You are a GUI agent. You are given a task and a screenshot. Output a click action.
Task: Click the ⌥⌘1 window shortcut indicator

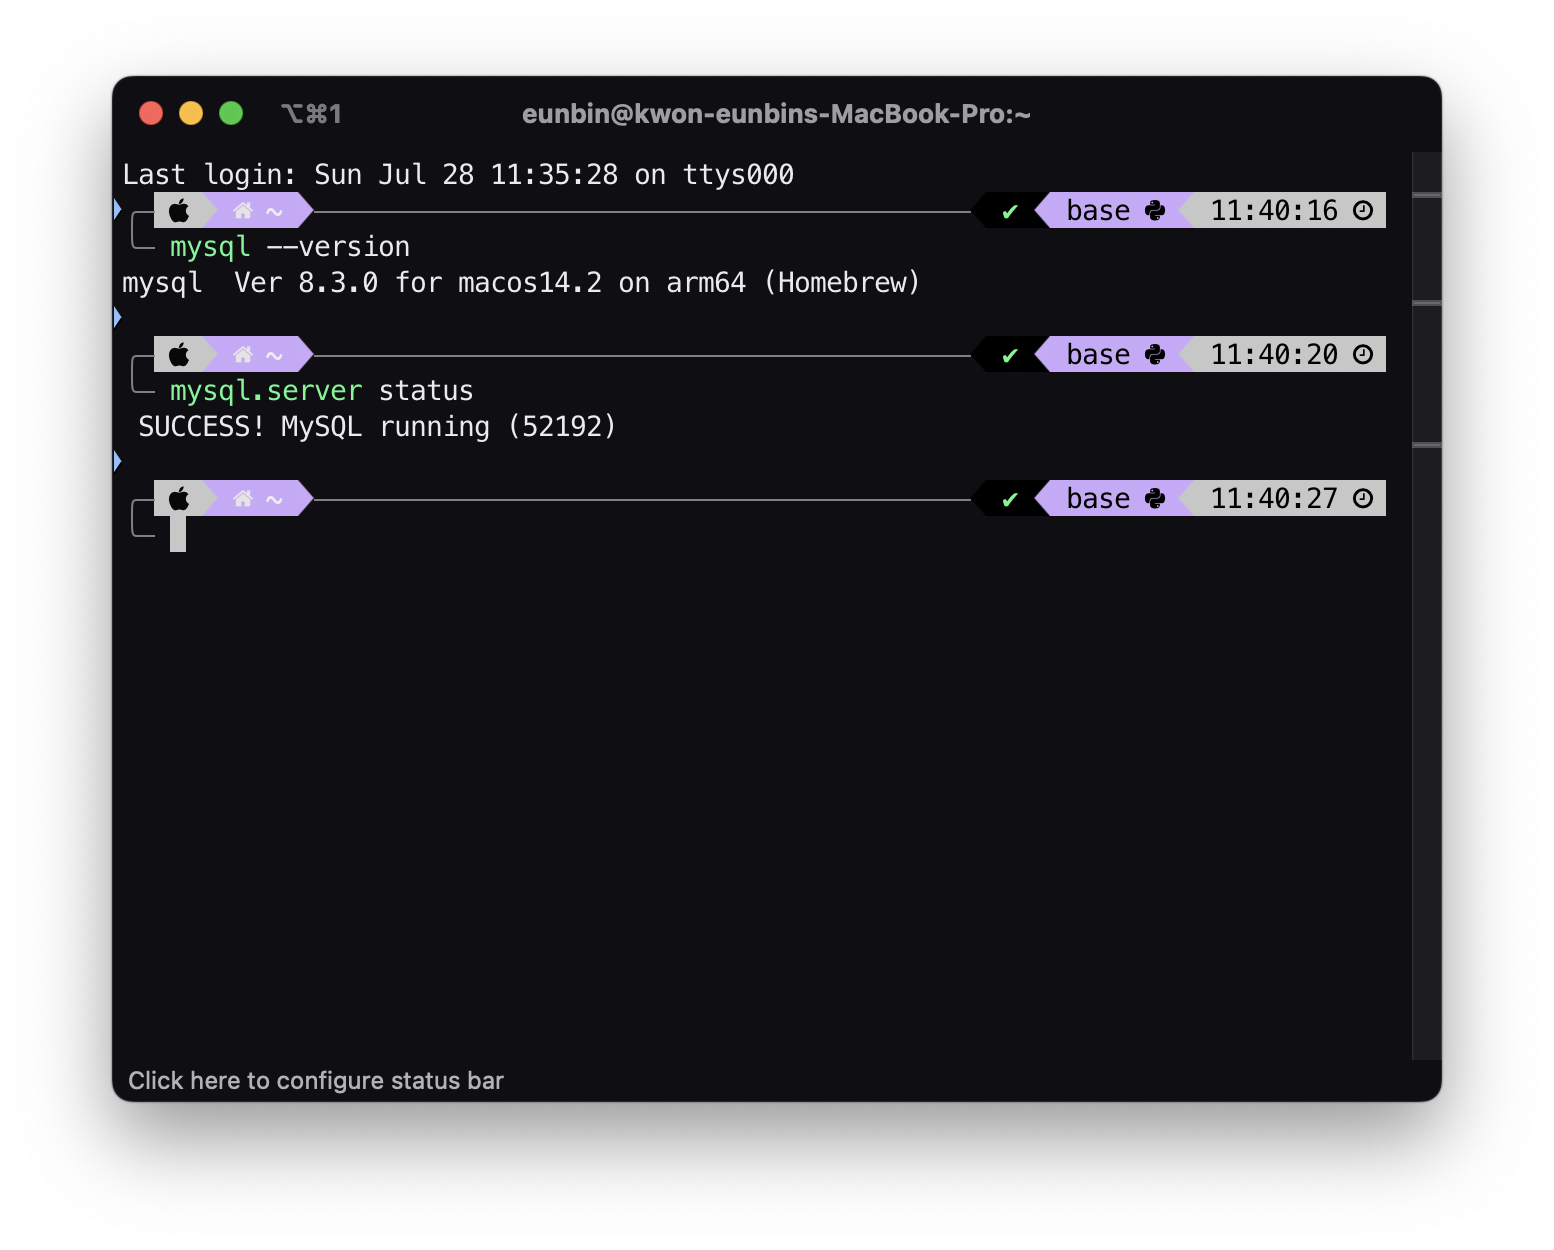pos(312,114)
